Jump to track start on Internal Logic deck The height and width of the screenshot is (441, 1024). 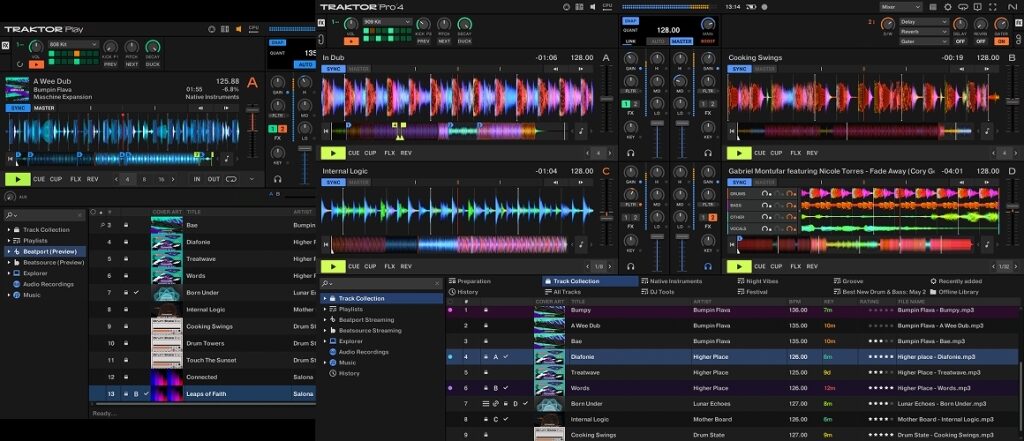[x=326, y=245]
